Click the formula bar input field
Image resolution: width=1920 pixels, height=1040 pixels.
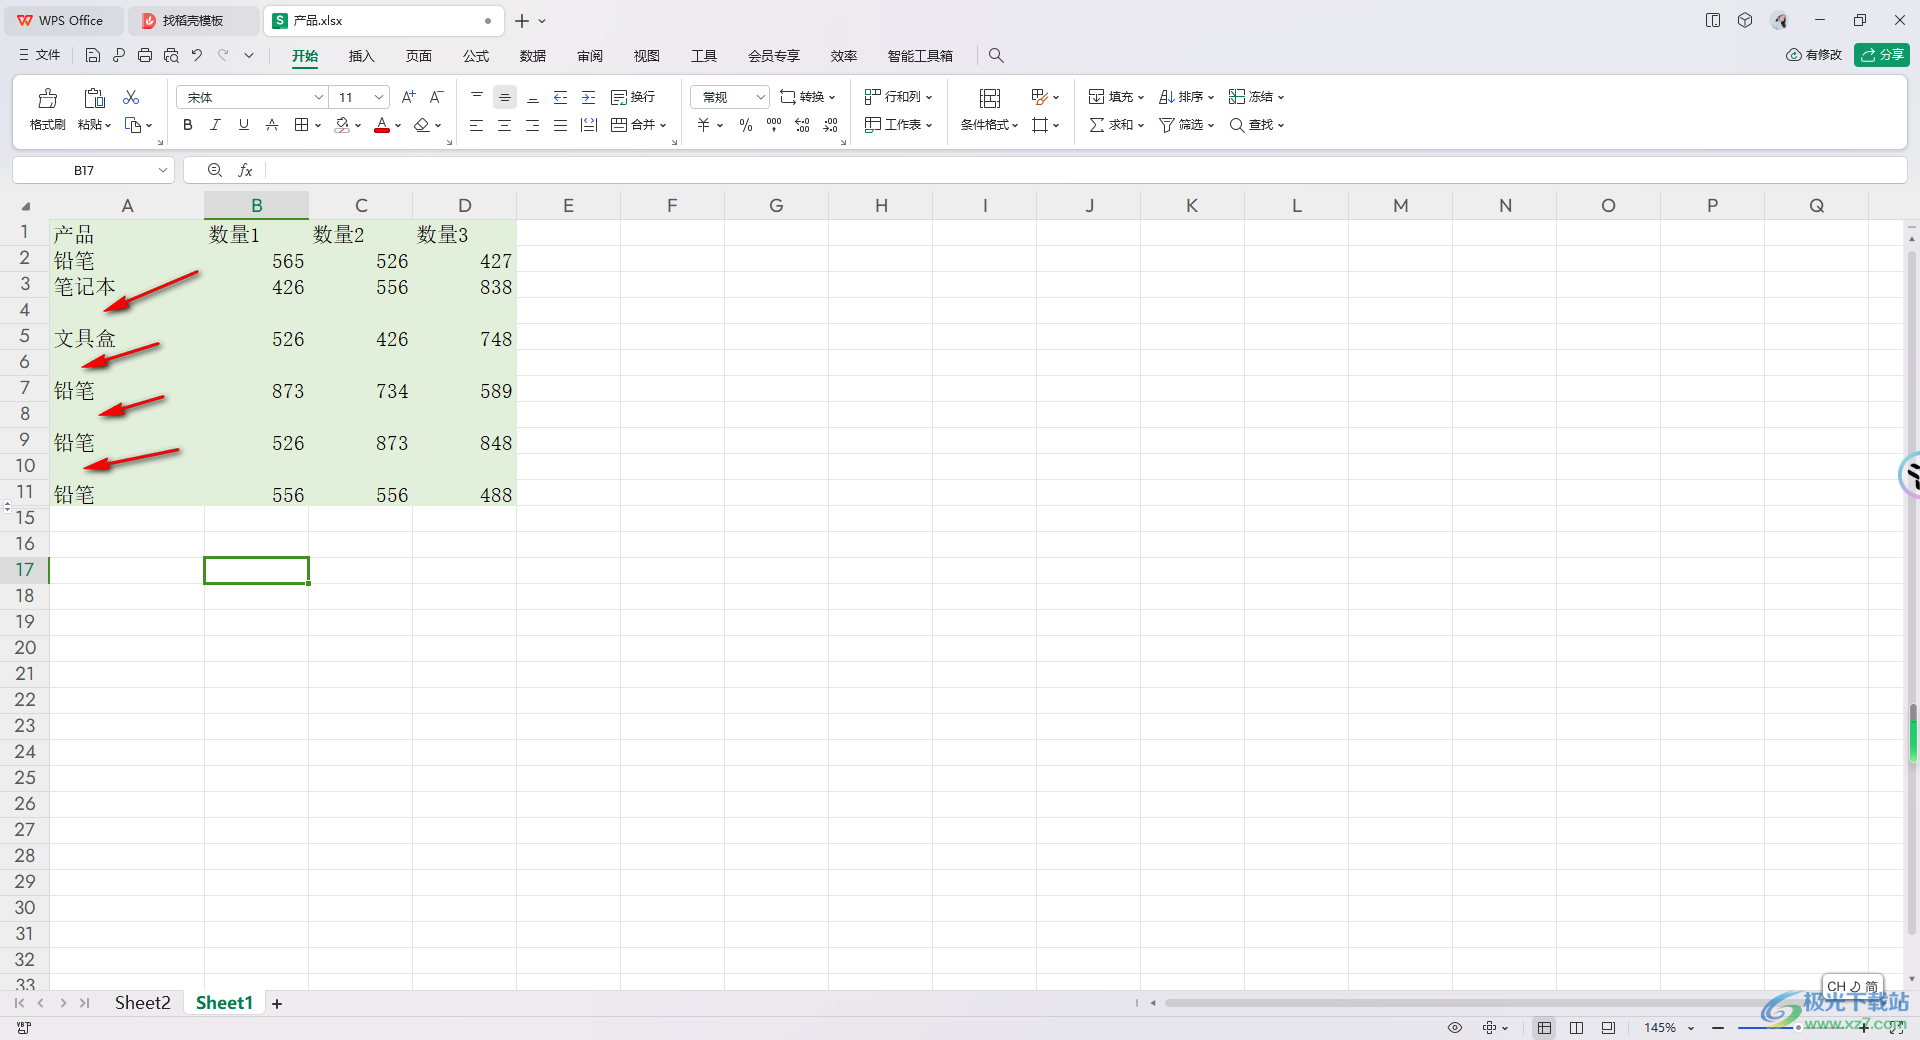1085,171
